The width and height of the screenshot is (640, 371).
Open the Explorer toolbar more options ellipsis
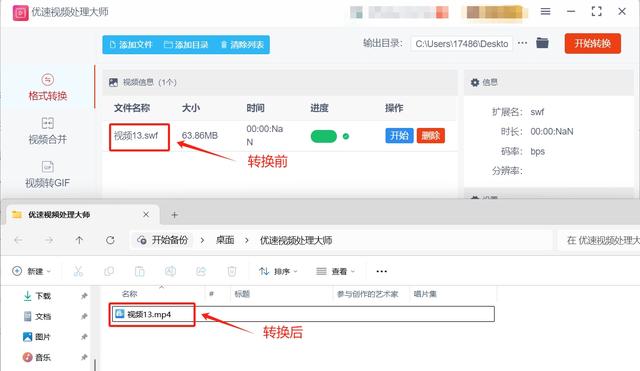tap(381, 271)
